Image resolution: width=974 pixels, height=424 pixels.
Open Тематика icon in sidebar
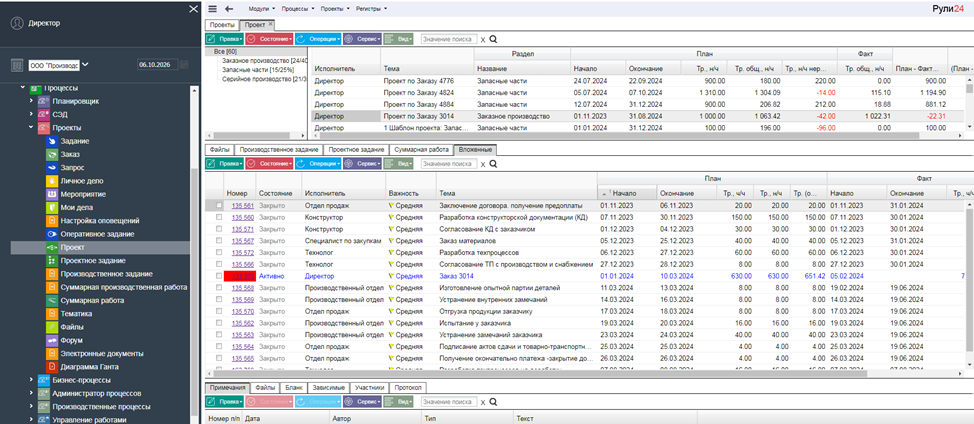tap(52, 313)
